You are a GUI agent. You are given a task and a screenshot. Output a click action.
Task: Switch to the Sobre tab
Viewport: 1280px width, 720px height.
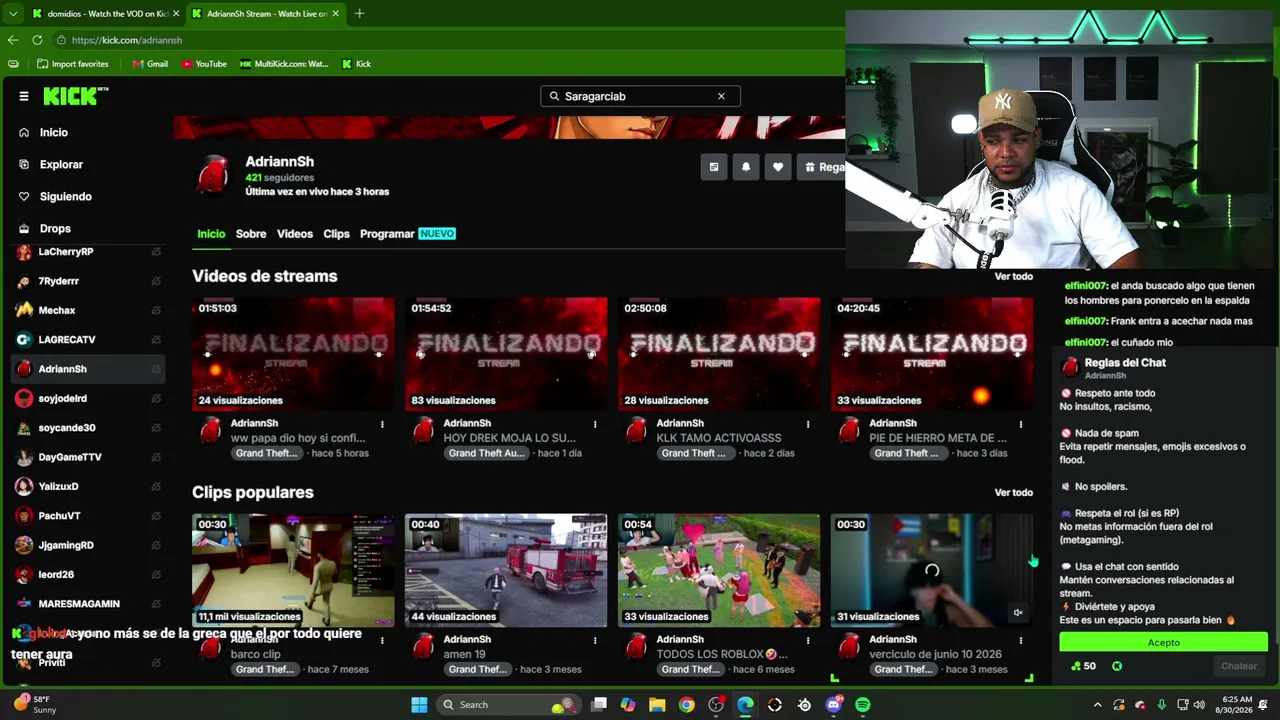click(x=251, y=234)
